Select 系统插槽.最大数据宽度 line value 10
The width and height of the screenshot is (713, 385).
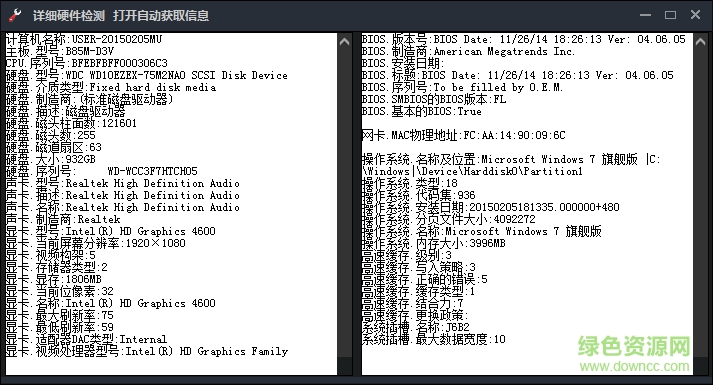pos(433,339)
